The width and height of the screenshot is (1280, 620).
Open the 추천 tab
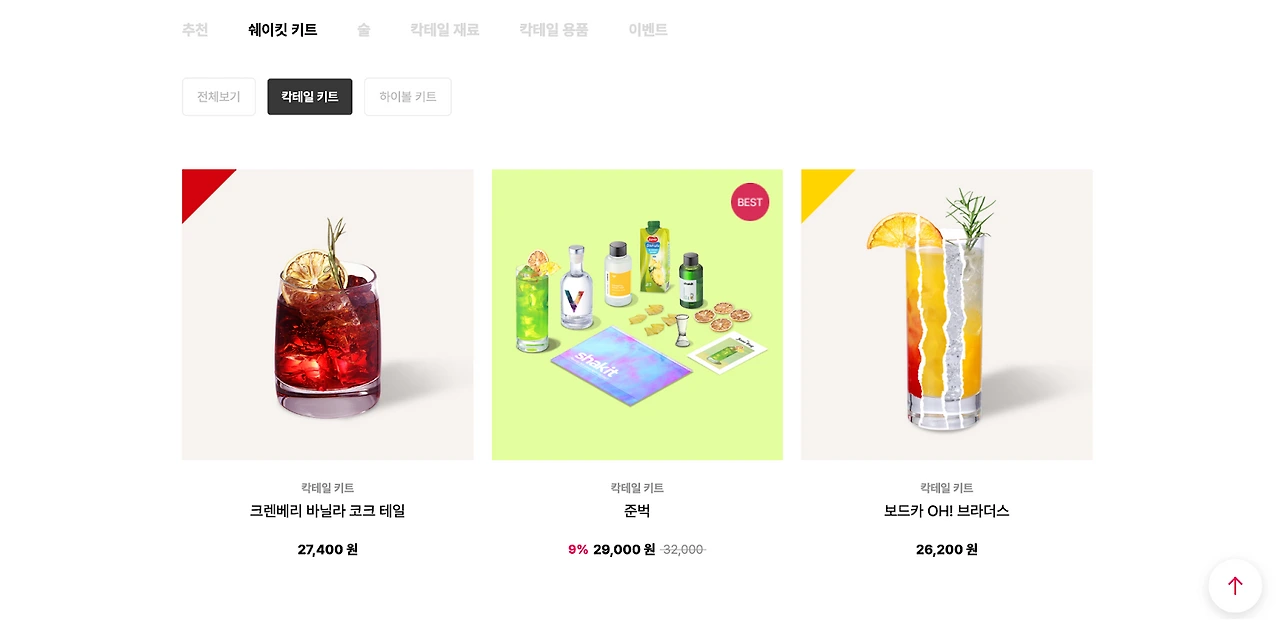click(195, 30)
